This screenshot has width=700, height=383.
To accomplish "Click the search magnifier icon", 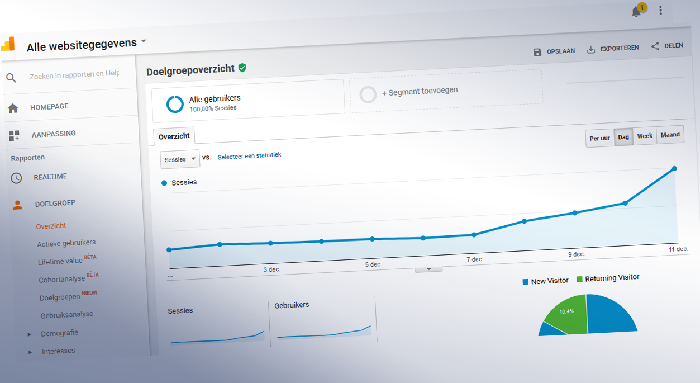I will click(x=11, y=78).
